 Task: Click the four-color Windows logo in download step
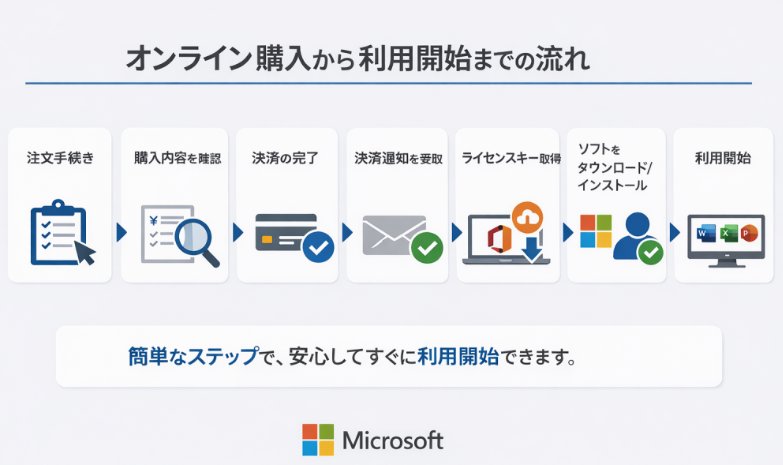coord(596,232)
